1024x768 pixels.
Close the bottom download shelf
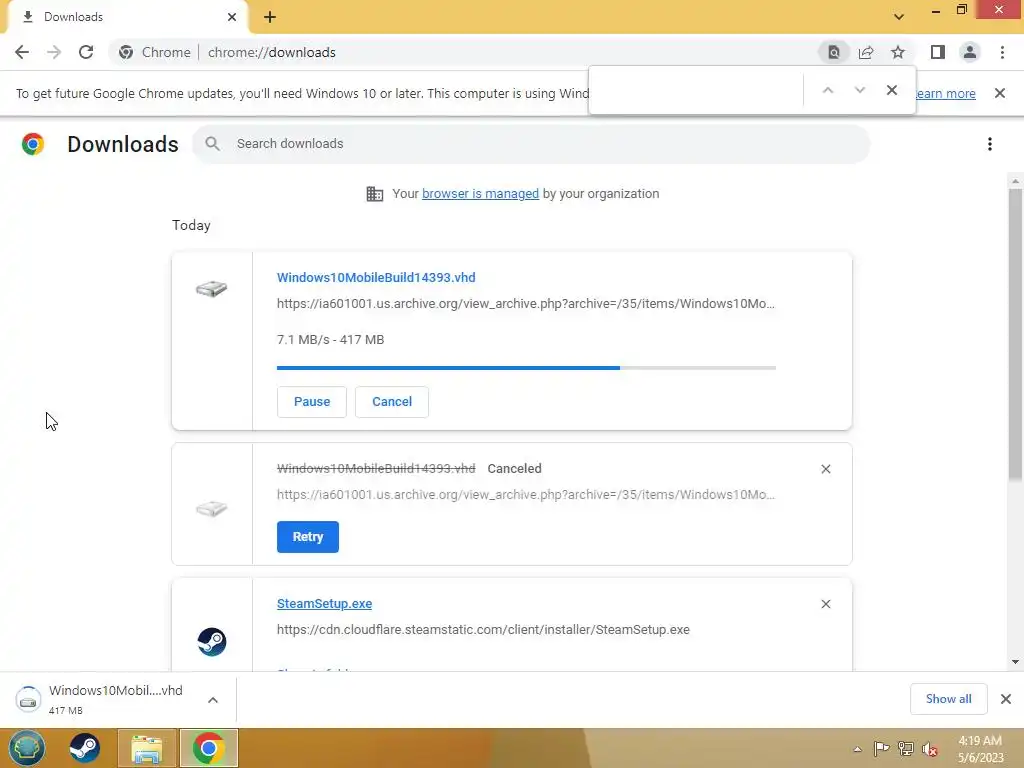(x=1006, y=699)
